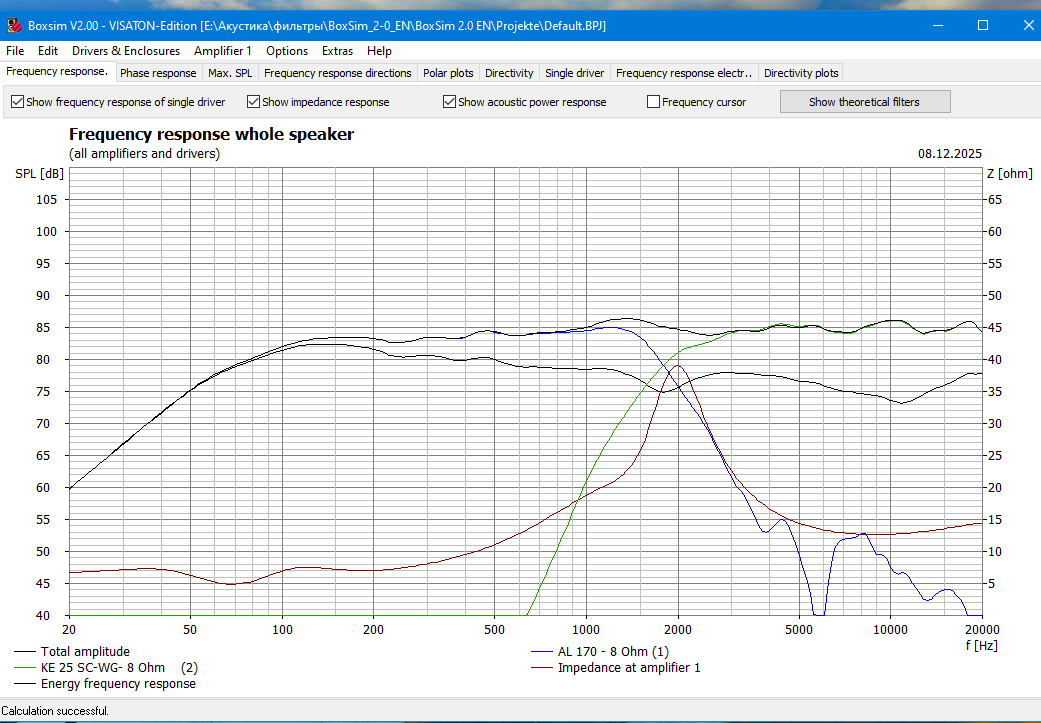Open the Options menu
Screen dimensions: 1041x723
(x=287, y=50)
